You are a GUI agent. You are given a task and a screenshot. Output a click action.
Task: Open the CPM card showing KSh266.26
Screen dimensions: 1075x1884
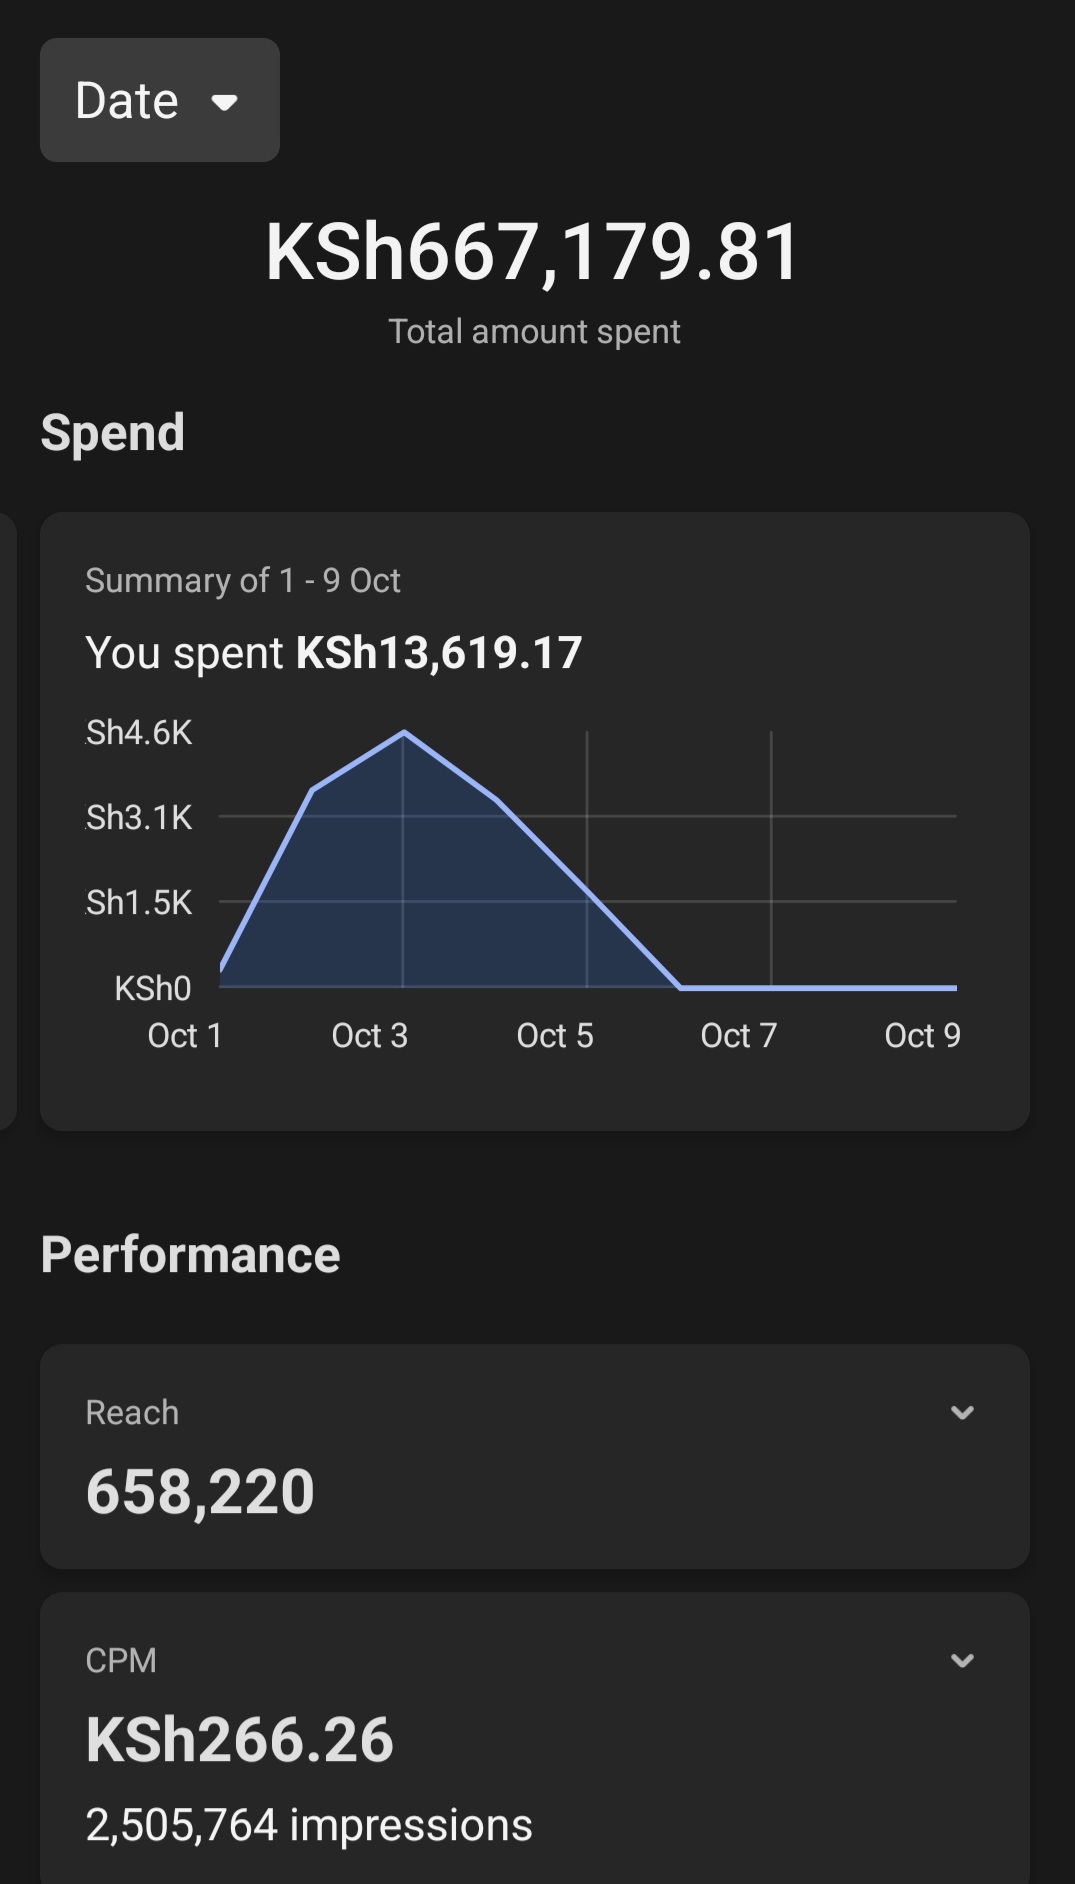pos(535,1738)
